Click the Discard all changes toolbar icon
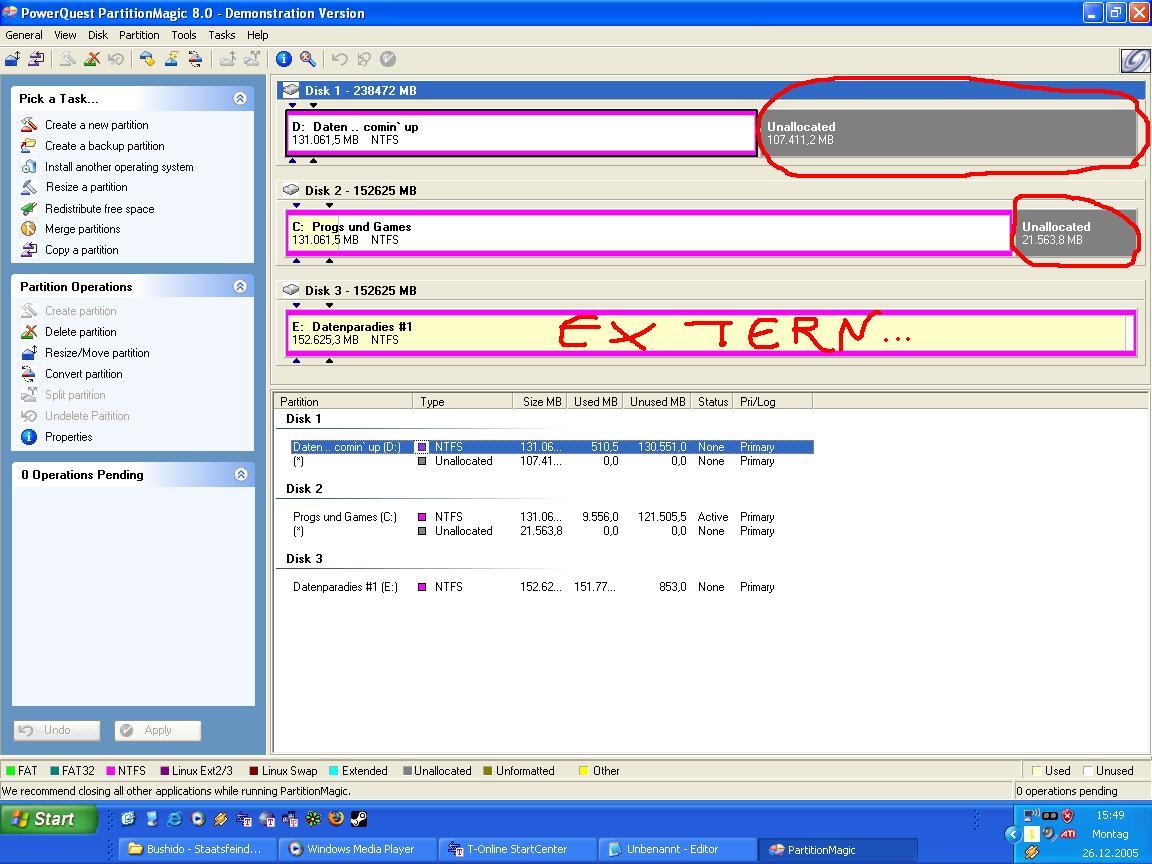 point(364,59)
